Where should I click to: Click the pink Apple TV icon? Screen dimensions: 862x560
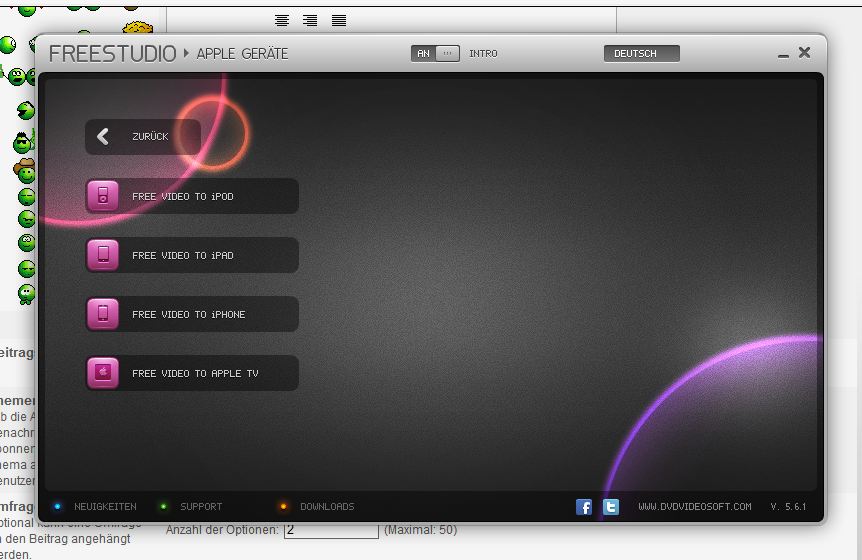click(102, 373)
